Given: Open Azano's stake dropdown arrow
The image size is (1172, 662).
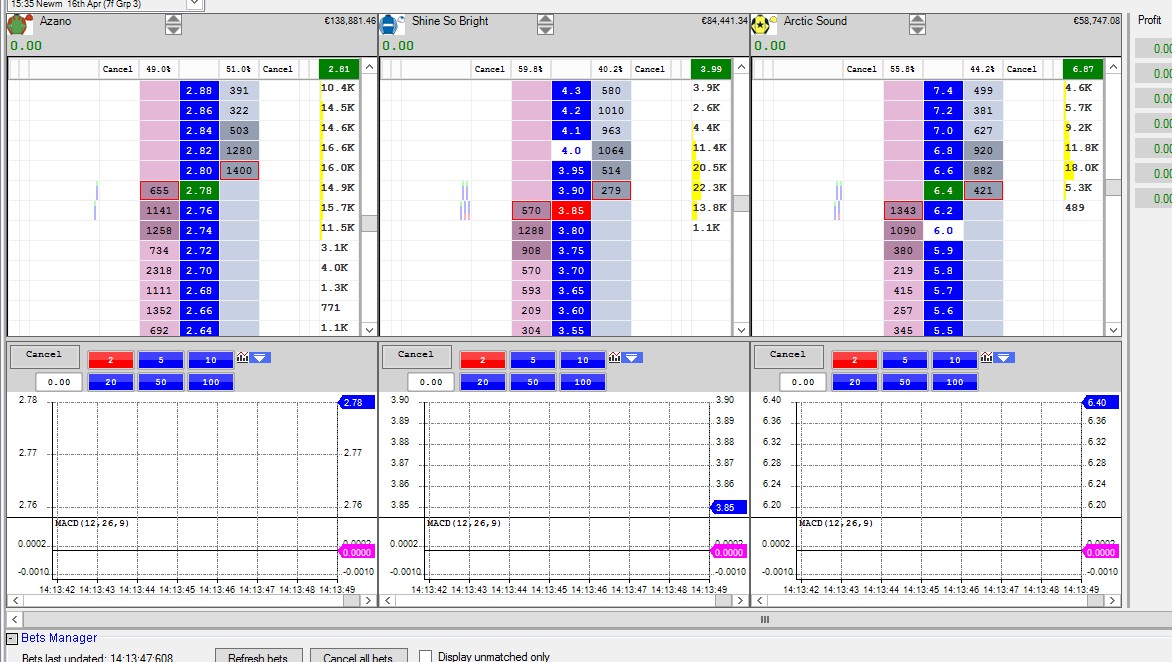Looking at the screenshot, I should pos(260,358).
